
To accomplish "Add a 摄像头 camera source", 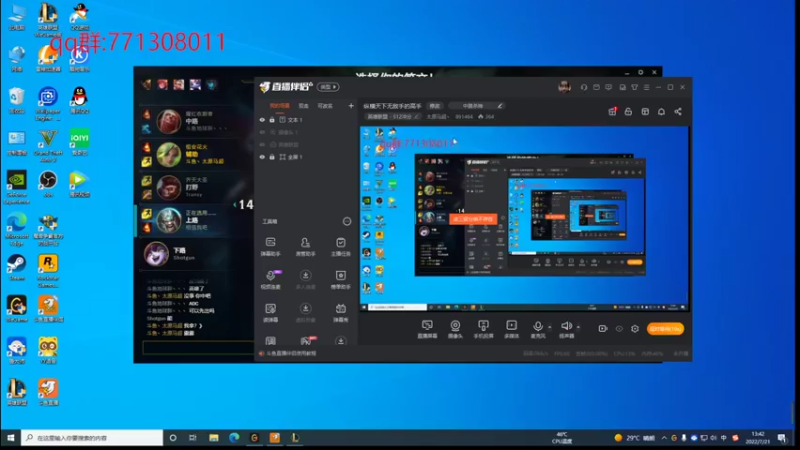I will [x=455, y=329].
